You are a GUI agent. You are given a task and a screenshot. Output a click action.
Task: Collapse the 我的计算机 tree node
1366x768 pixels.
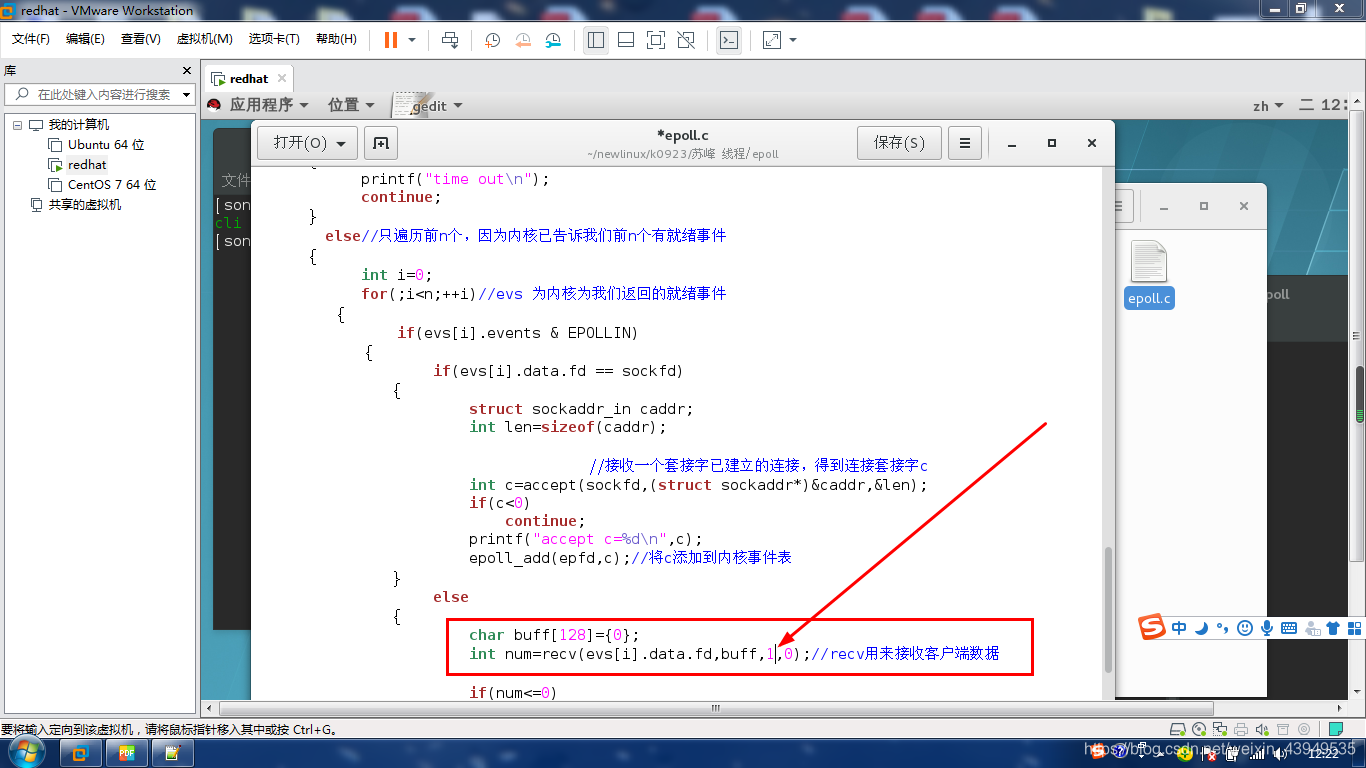(16, 125)
